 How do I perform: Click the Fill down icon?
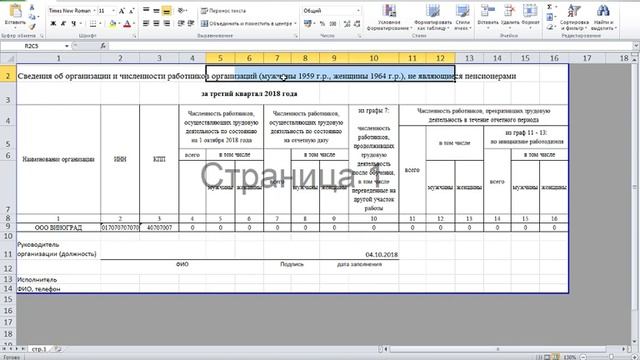(x=550, y=17)
